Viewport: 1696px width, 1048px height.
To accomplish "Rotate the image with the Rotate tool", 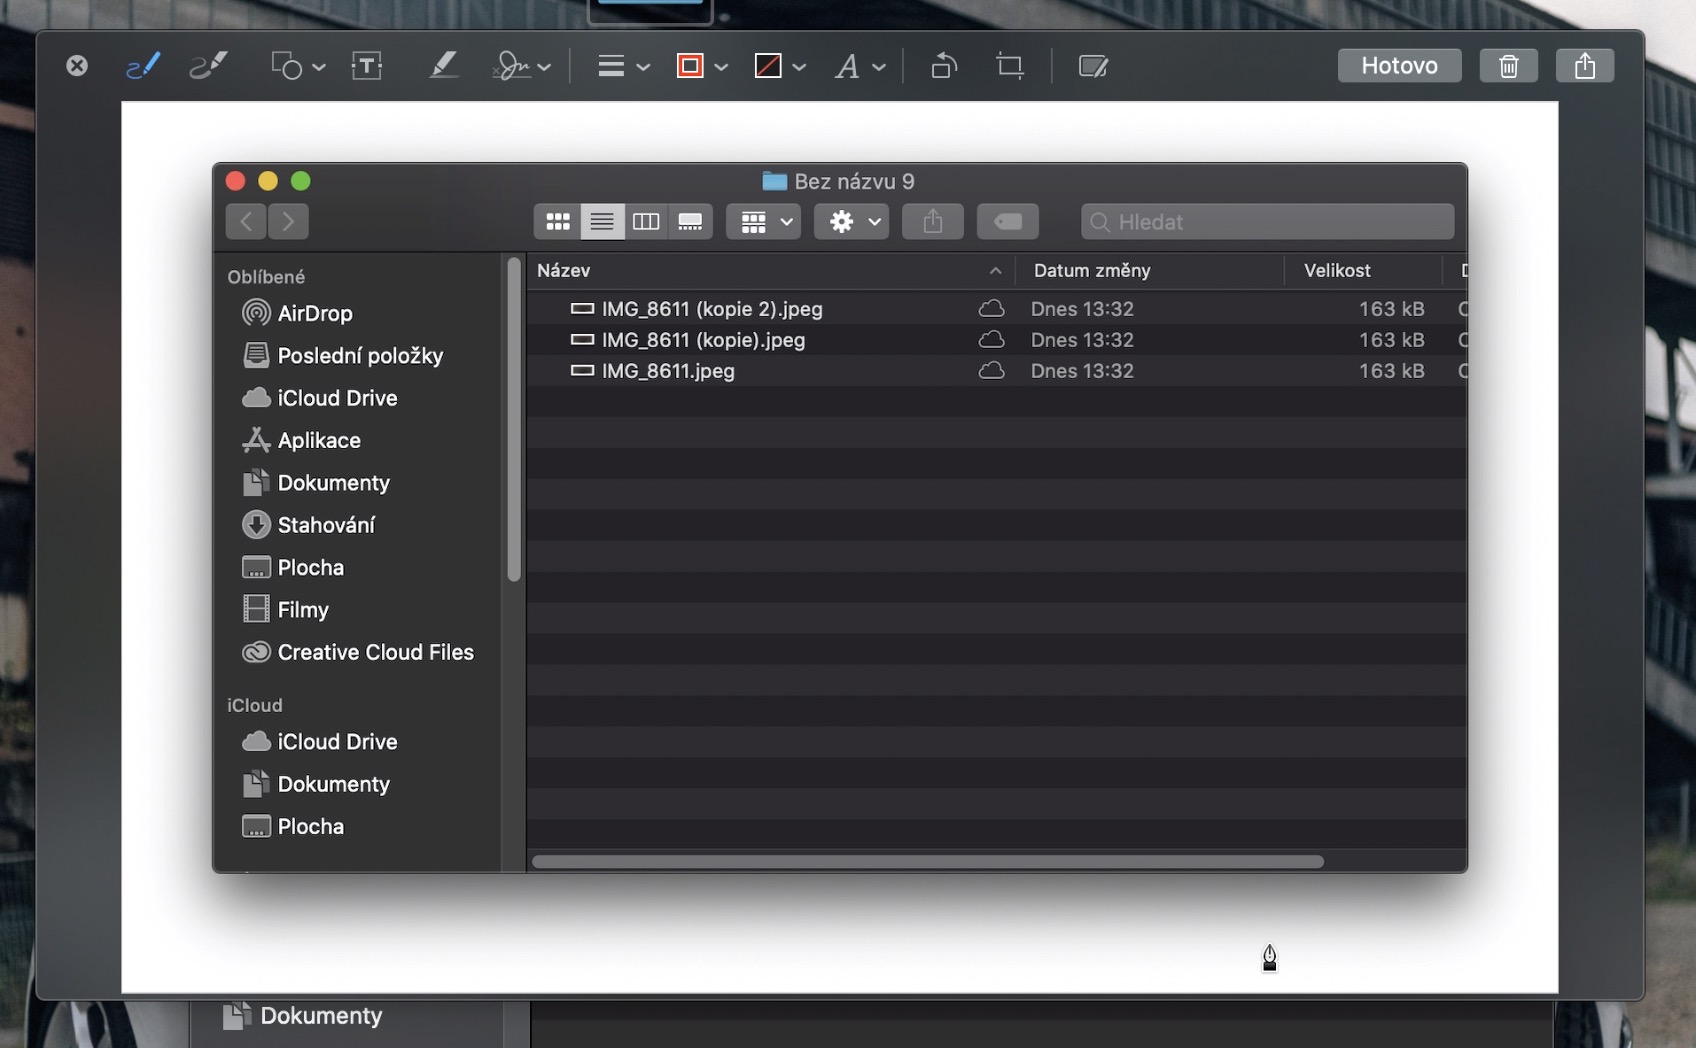I will point(944,66).
